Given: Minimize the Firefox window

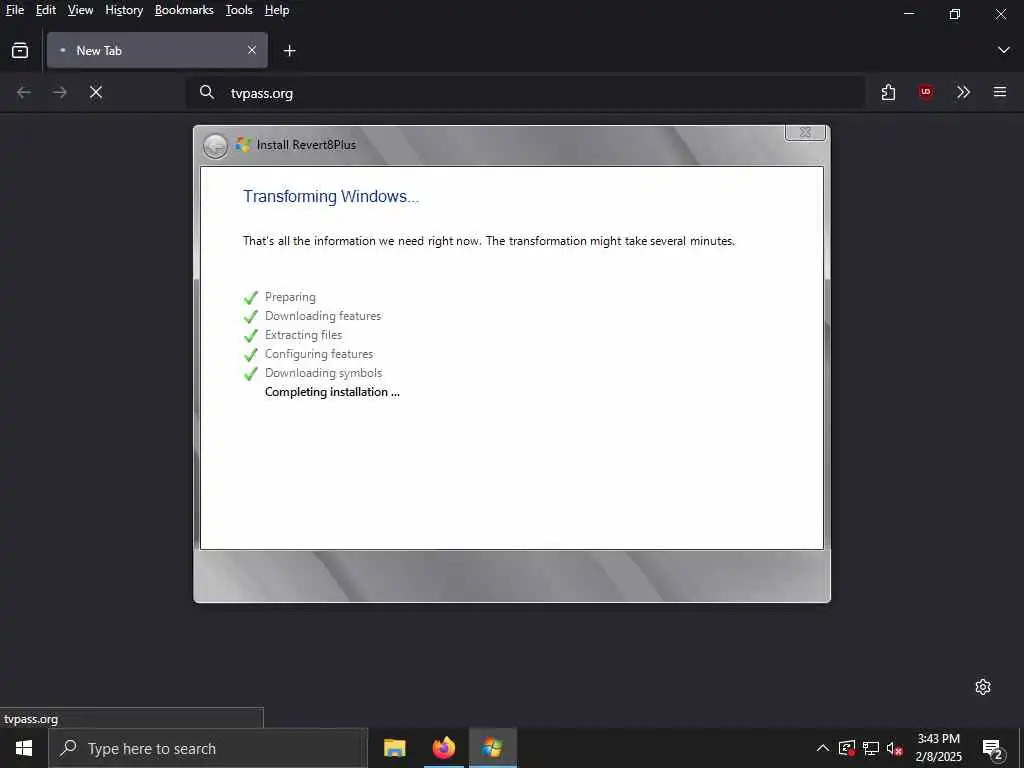Looking at the screenshot, I should click(x=908, y=13).
